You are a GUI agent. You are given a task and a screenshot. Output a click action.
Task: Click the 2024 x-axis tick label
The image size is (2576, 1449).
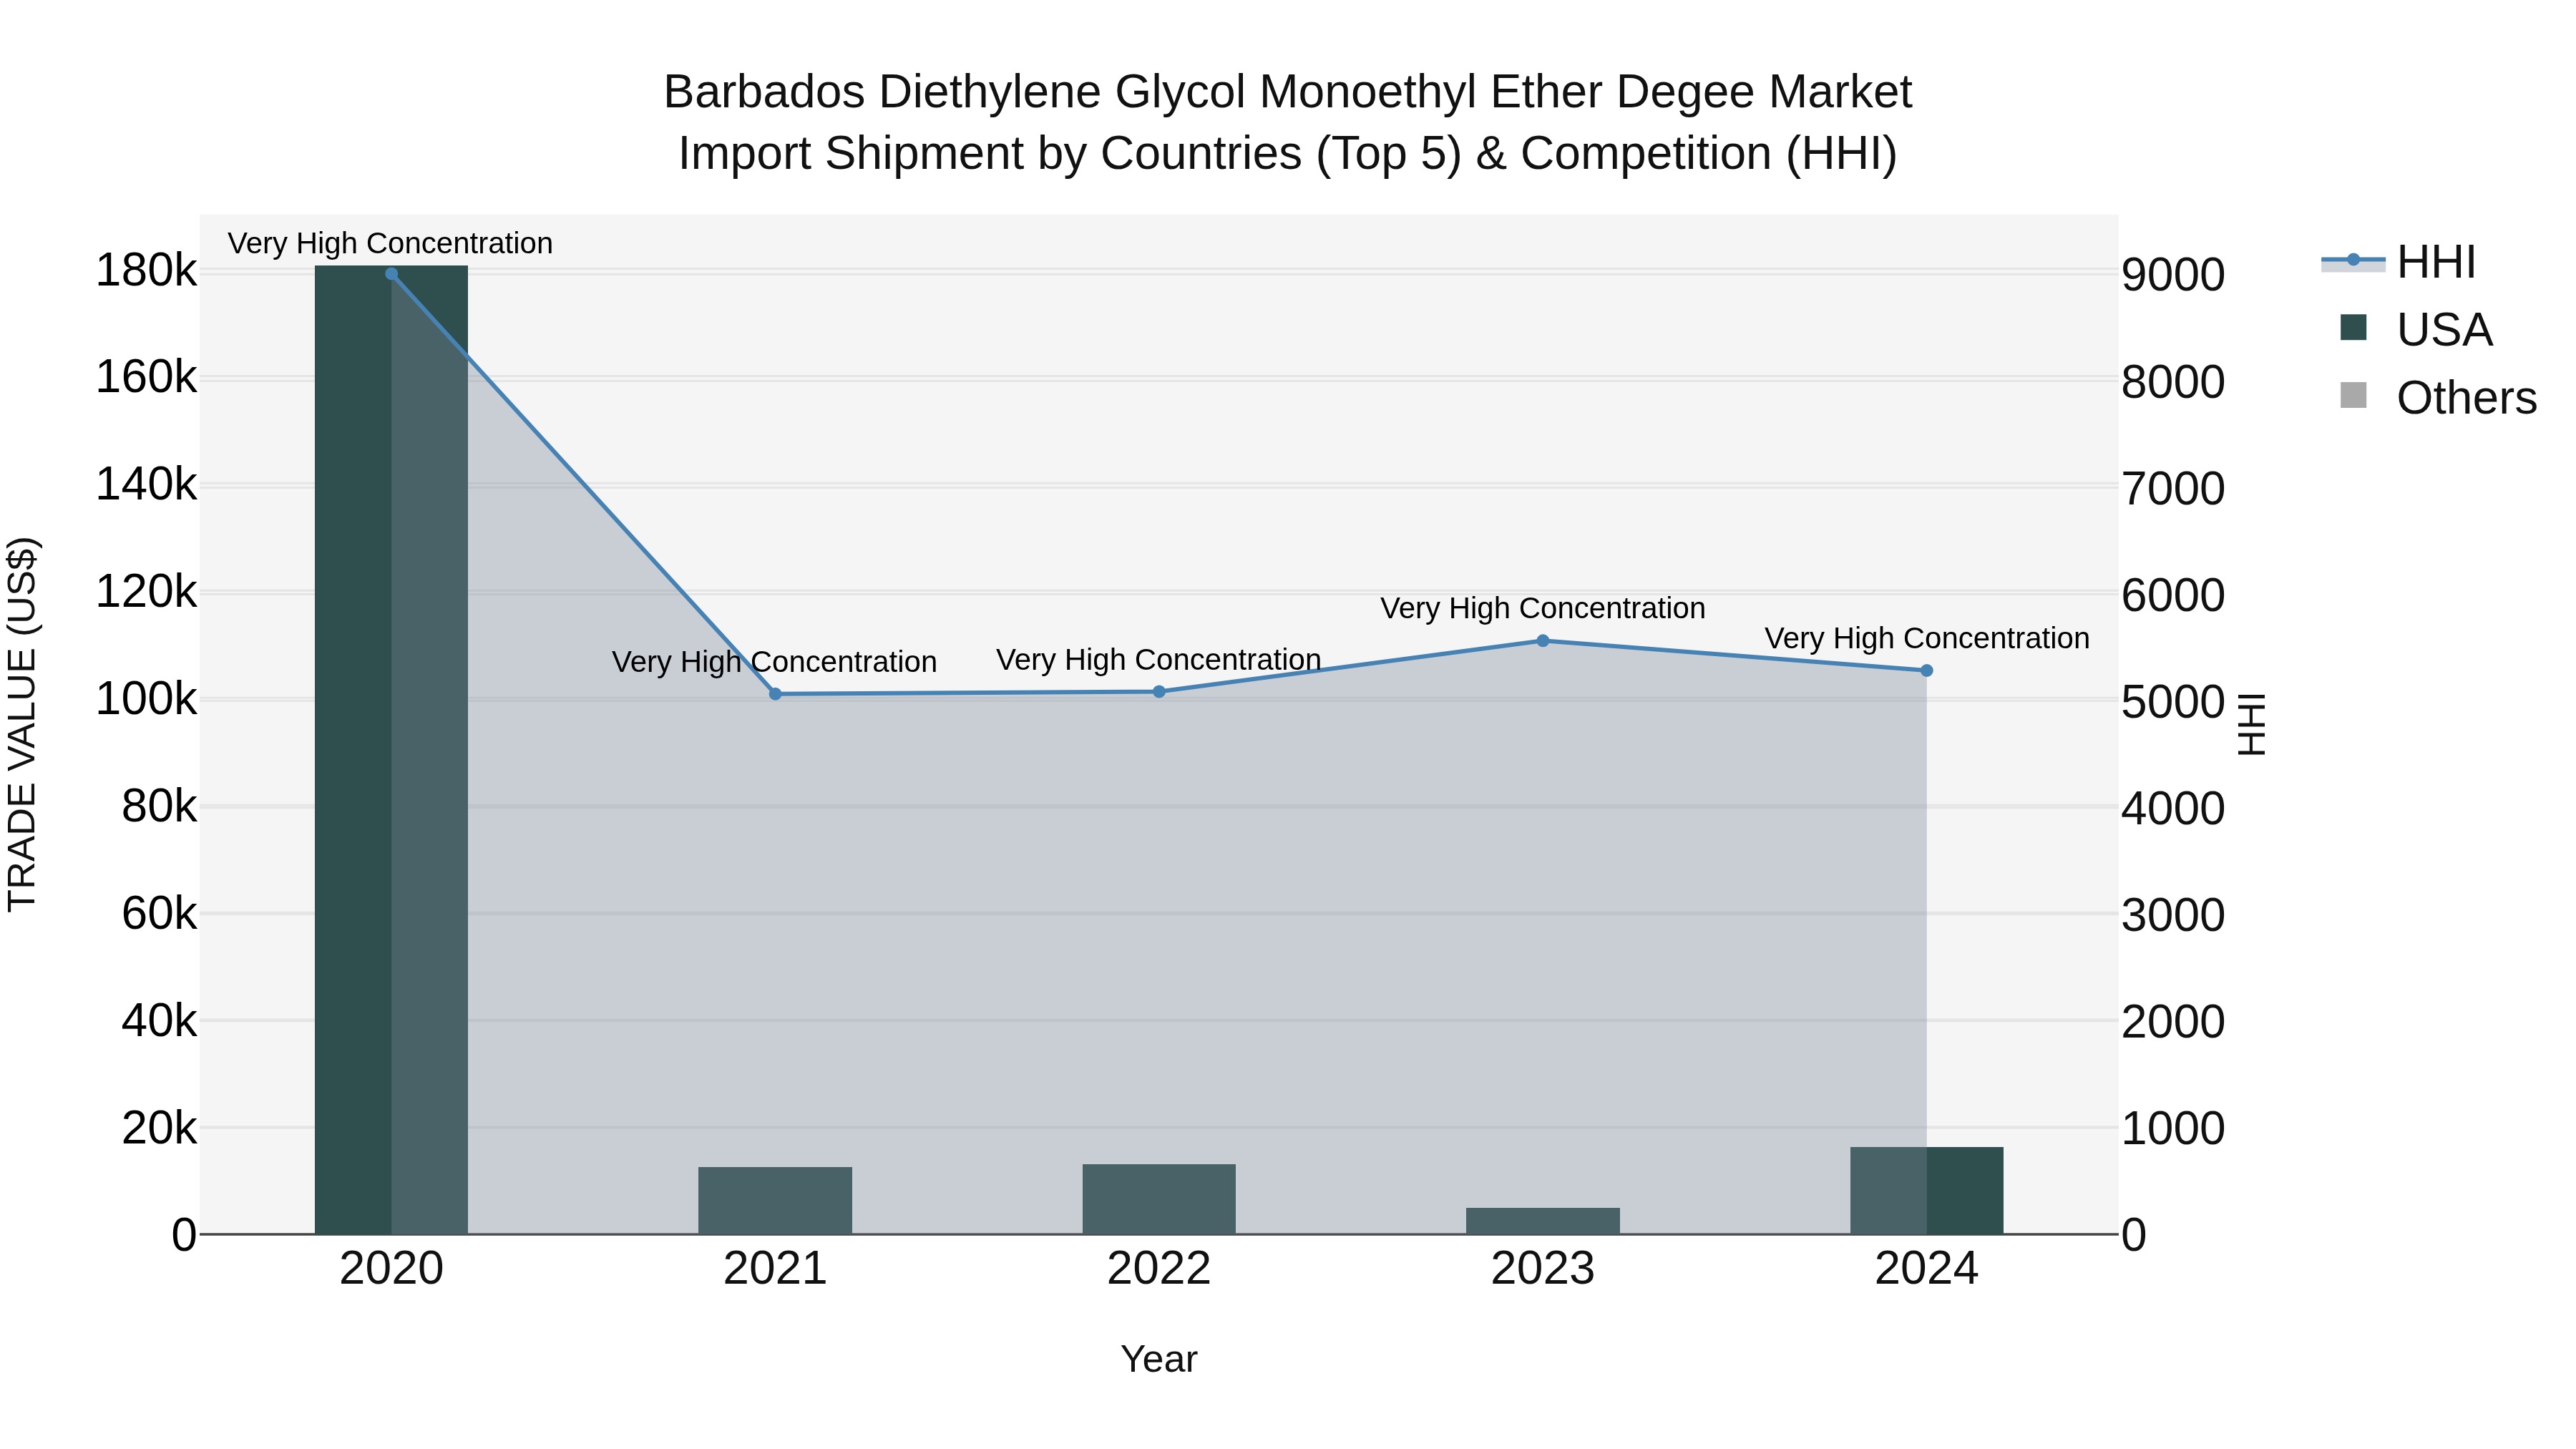1927,1269
